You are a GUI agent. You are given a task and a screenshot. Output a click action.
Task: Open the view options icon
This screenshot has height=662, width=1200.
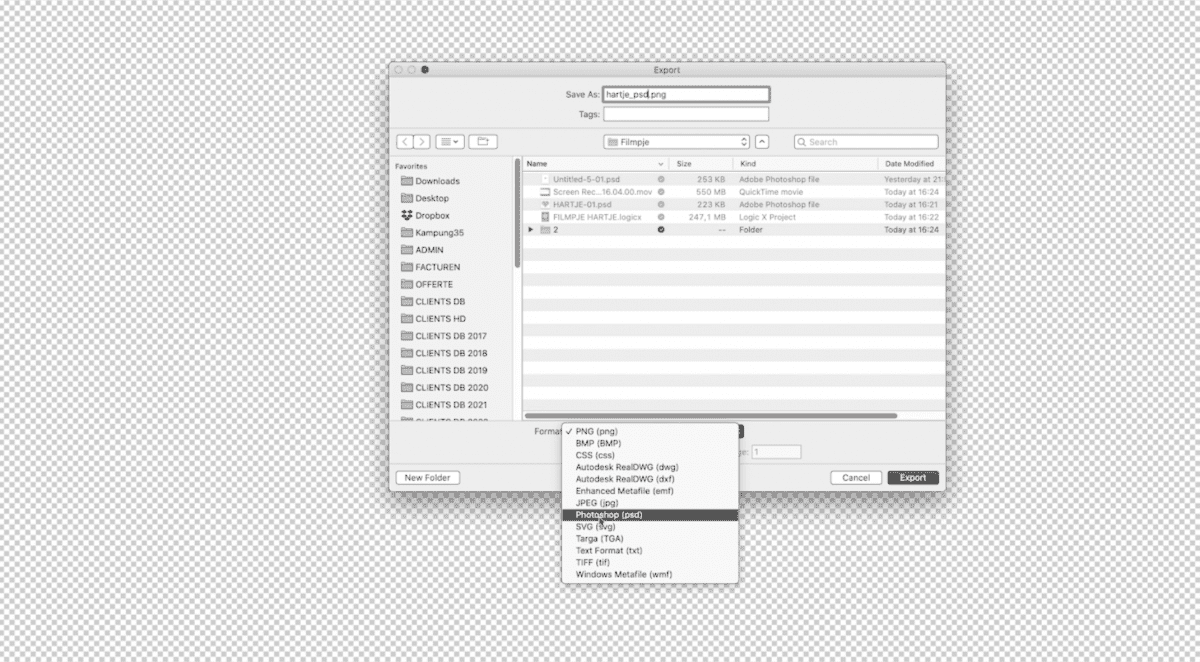tap(449, 141)
